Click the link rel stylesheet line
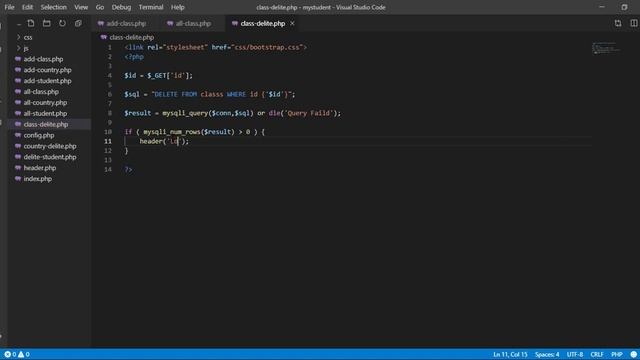This screenshot has height=360, width=640. [x=216, y=47]
